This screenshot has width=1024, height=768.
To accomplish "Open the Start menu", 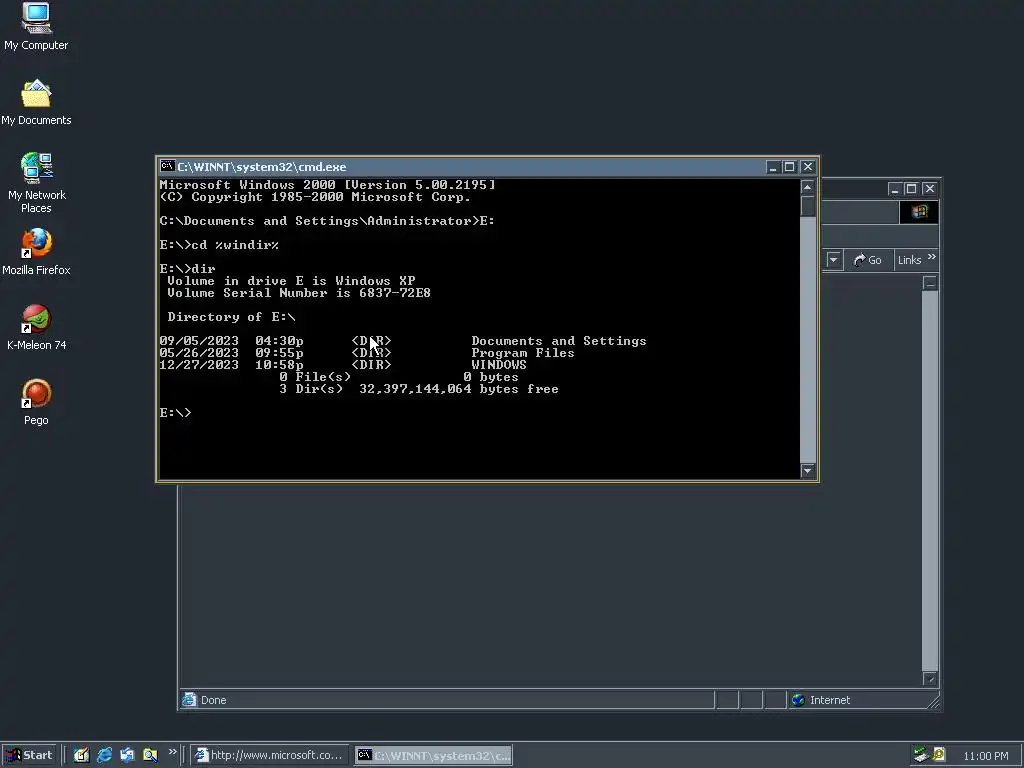I will click(x=29, y=755).
